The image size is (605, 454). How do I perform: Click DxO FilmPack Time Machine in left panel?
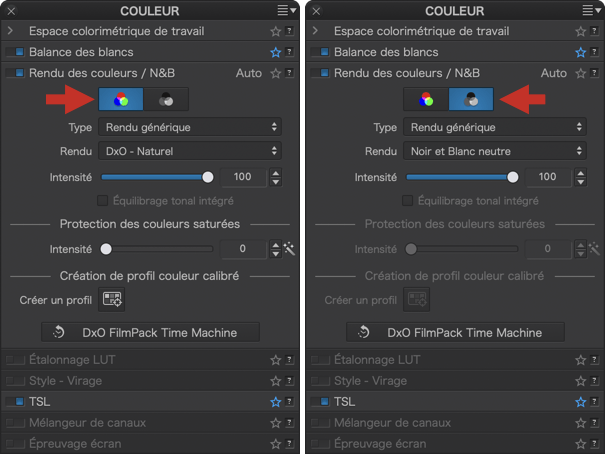(x=150, y=332)
